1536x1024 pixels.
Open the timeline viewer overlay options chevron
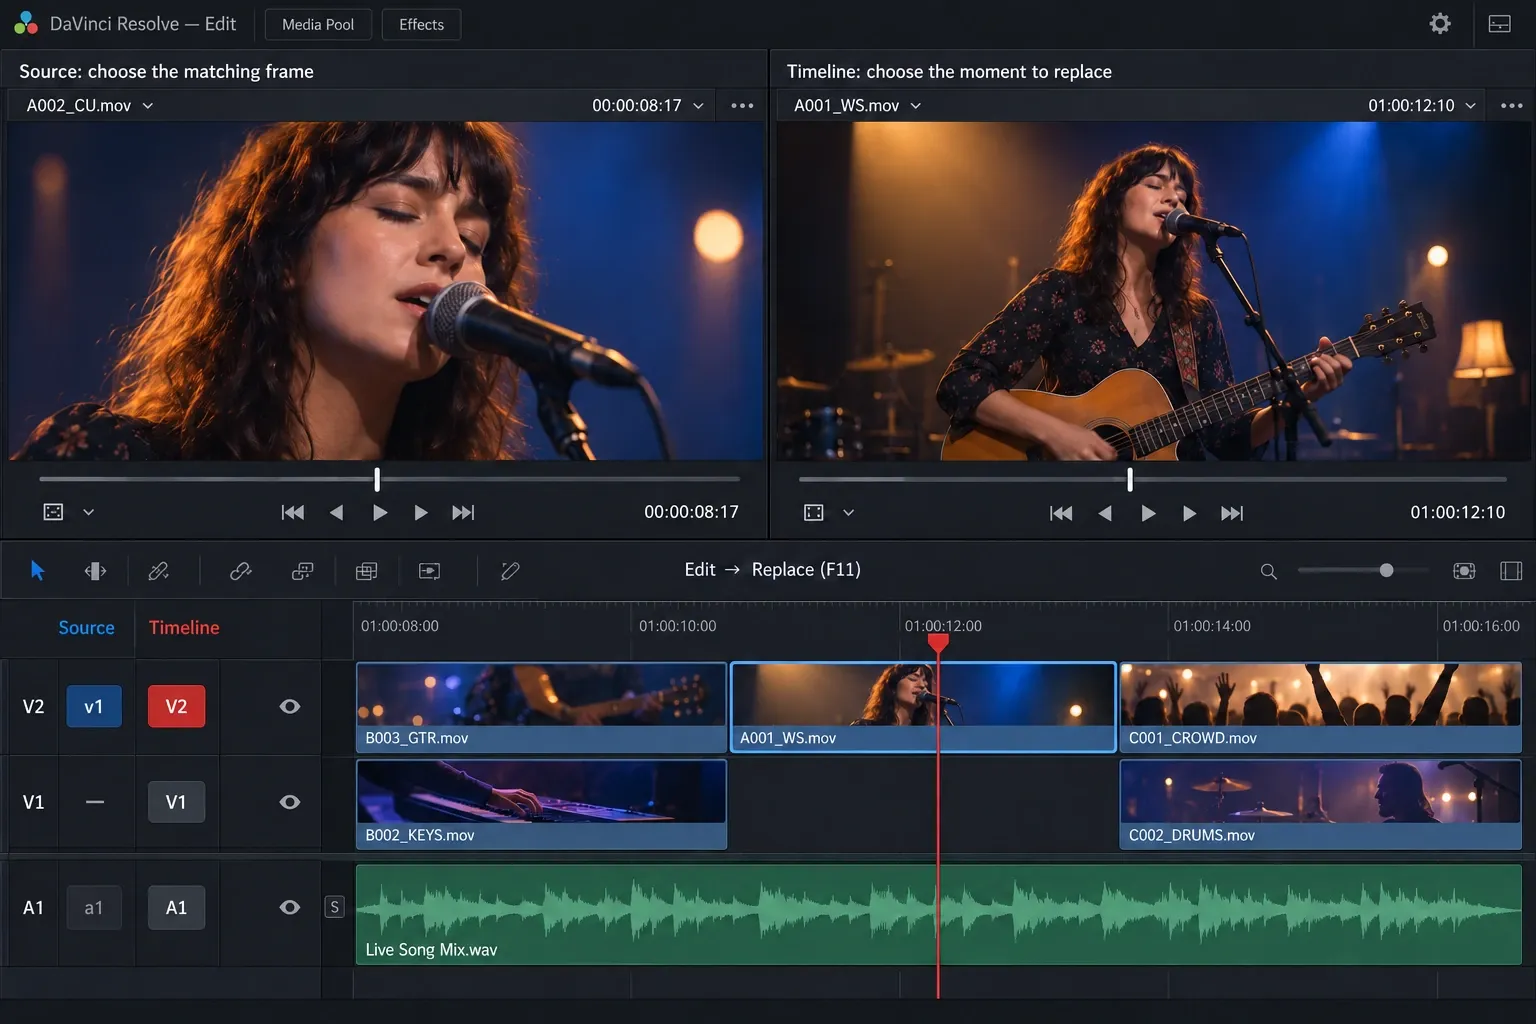[x=848, y=513]
